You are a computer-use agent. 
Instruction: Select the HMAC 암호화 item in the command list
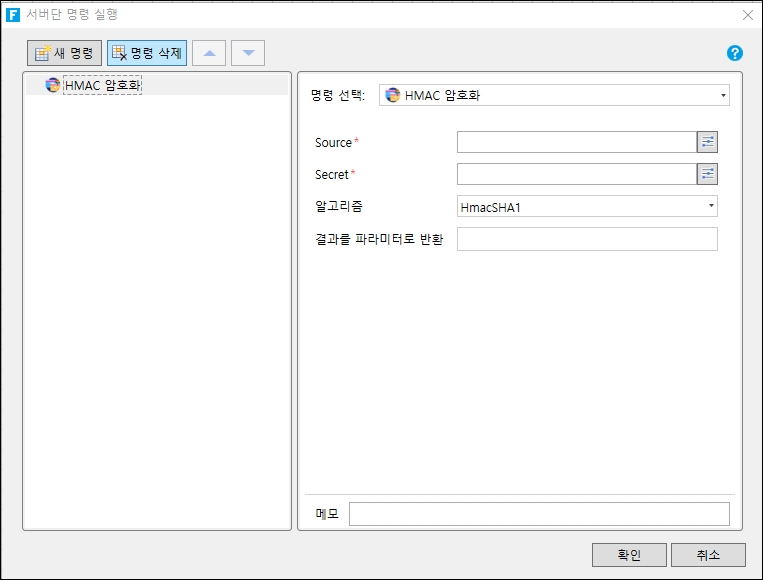click(102, 86)
